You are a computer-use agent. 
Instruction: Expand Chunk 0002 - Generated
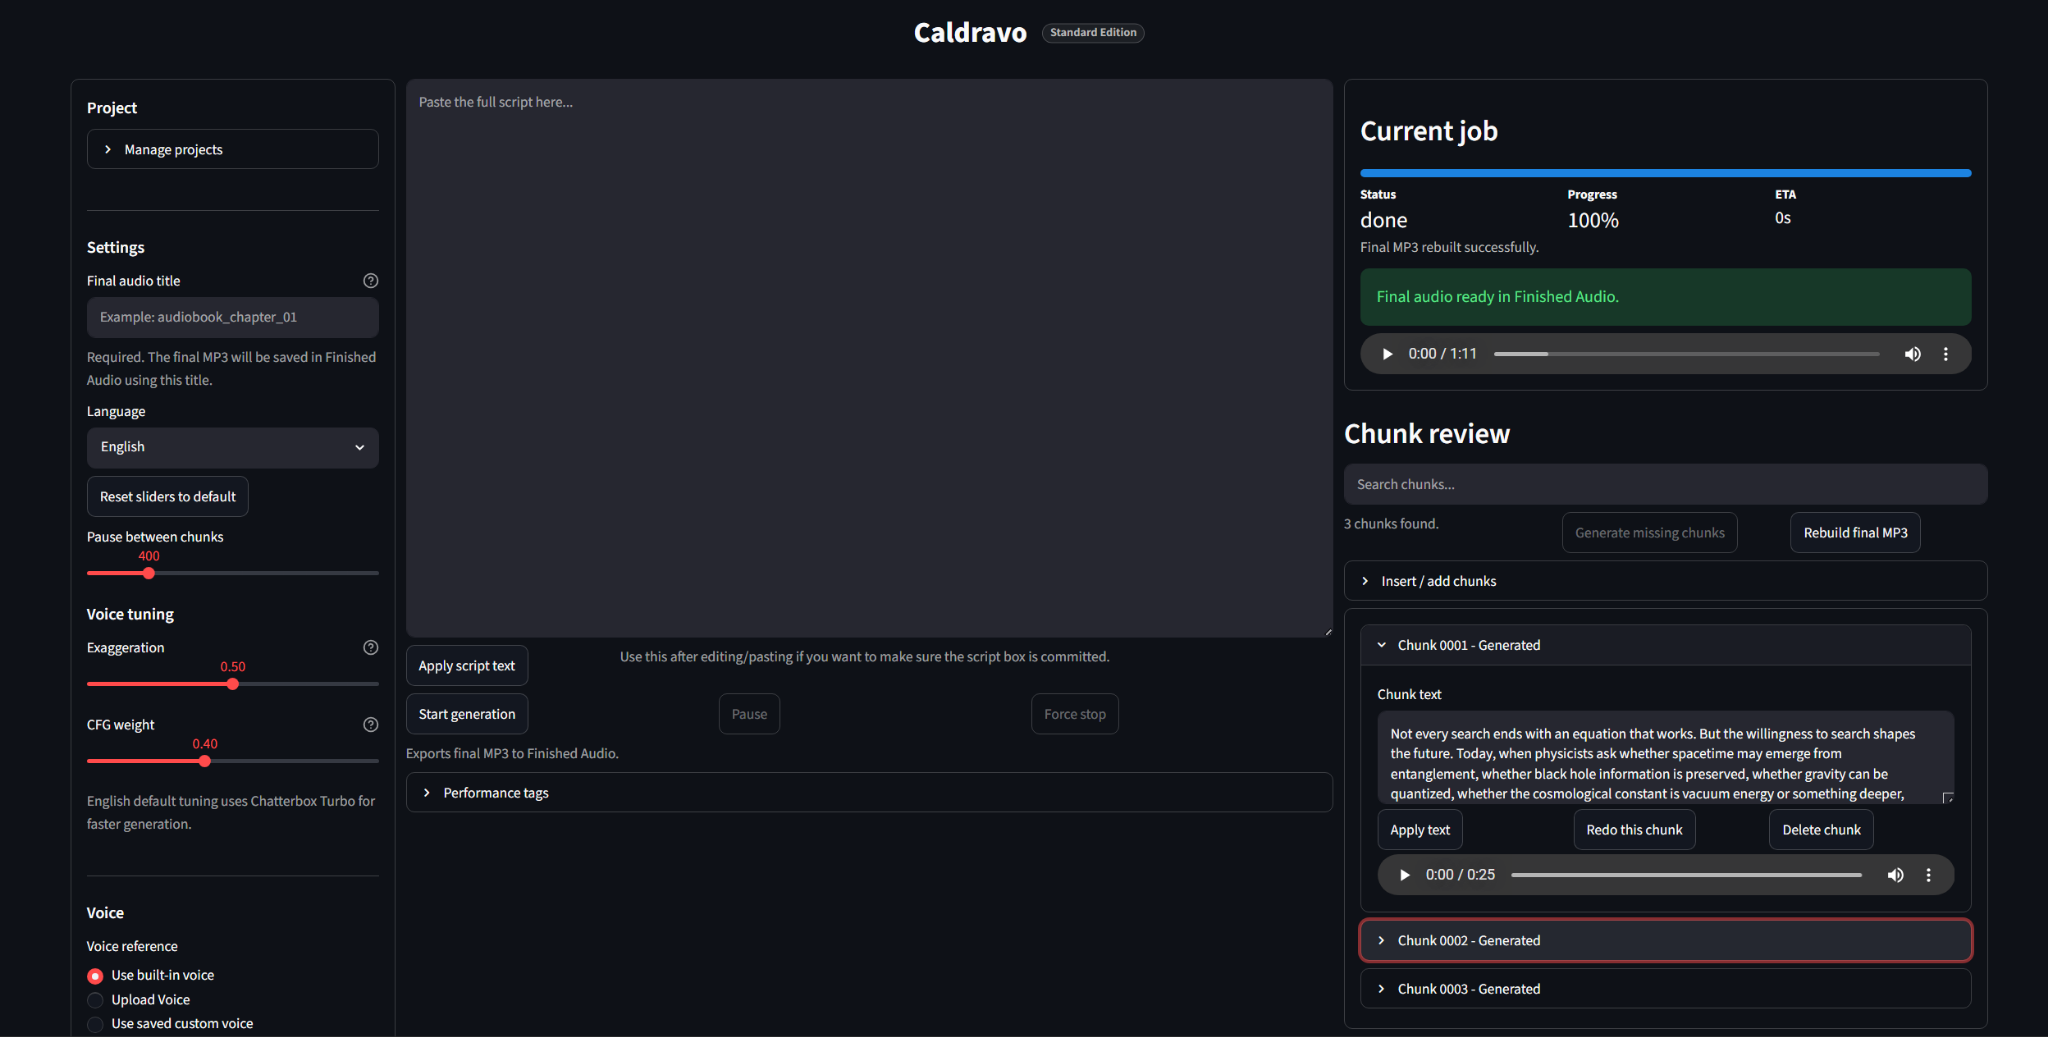coord(1665,941)
